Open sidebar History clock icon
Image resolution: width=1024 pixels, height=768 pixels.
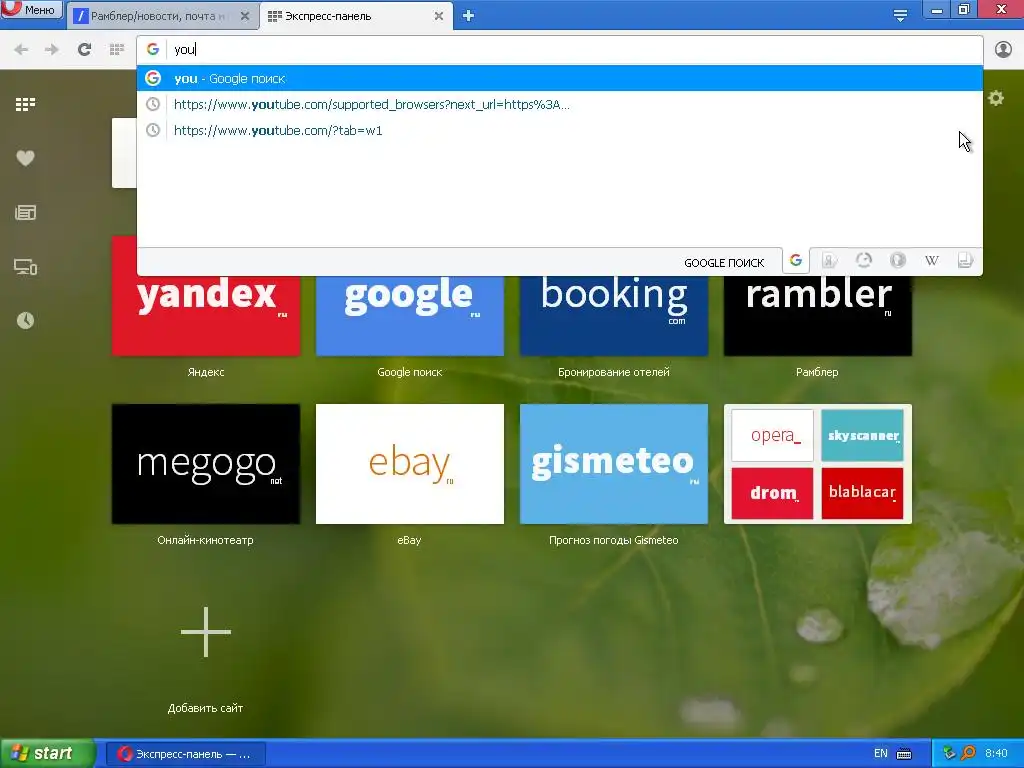coord(25,320)
